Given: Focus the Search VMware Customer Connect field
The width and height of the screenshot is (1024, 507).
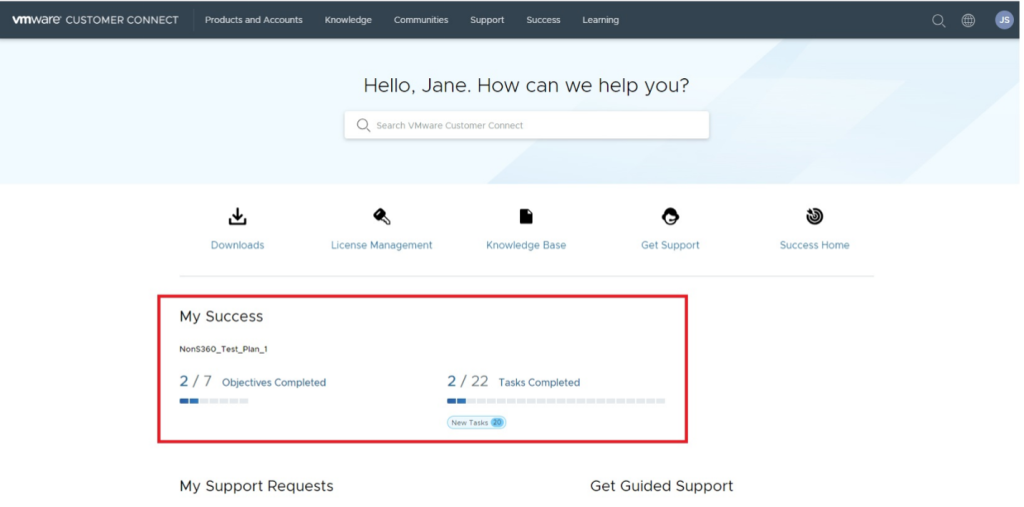Looking at the screenshot, I should point(526,125).
